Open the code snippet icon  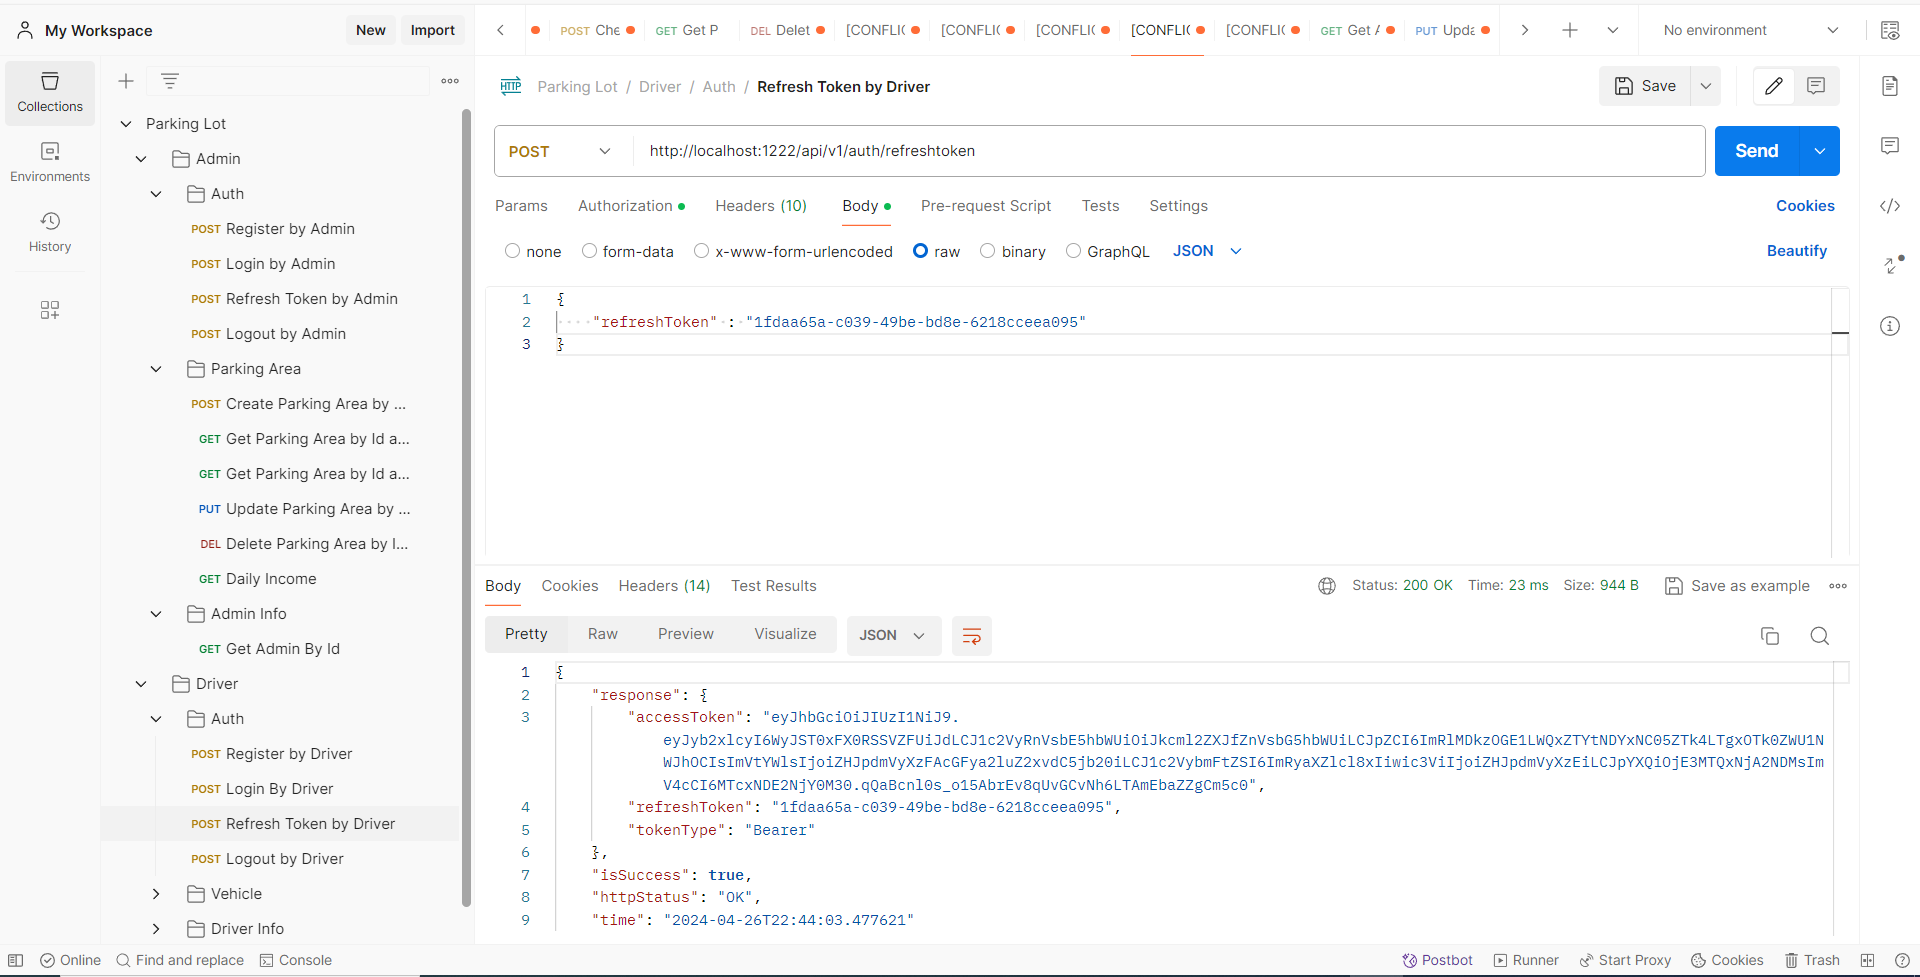[x=1890, y=206]
